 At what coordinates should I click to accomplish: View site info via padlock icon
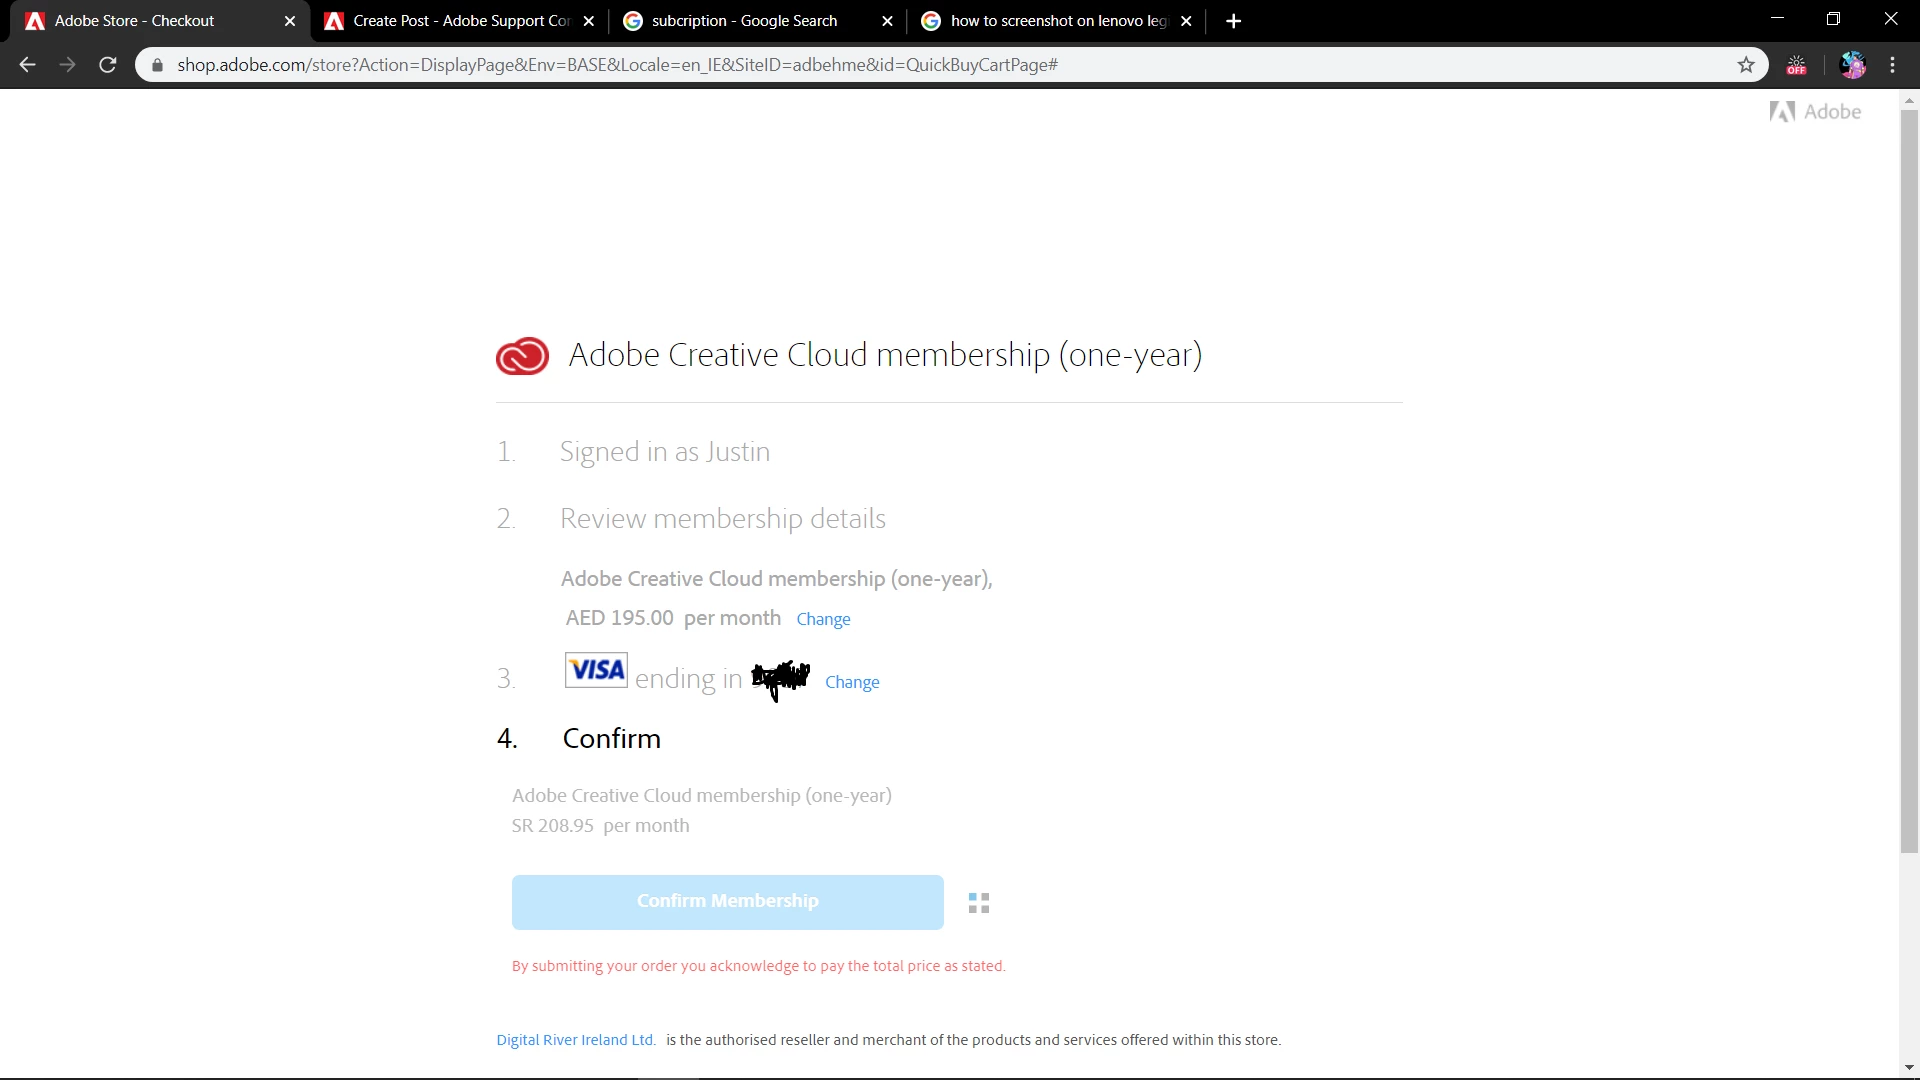[157, 65]
